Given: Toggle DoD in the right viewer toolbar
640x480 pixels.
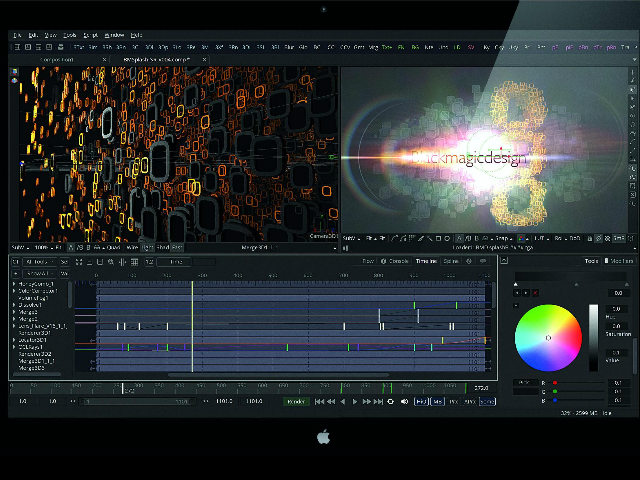Looking at the screenshot, I should coord(575,238).
